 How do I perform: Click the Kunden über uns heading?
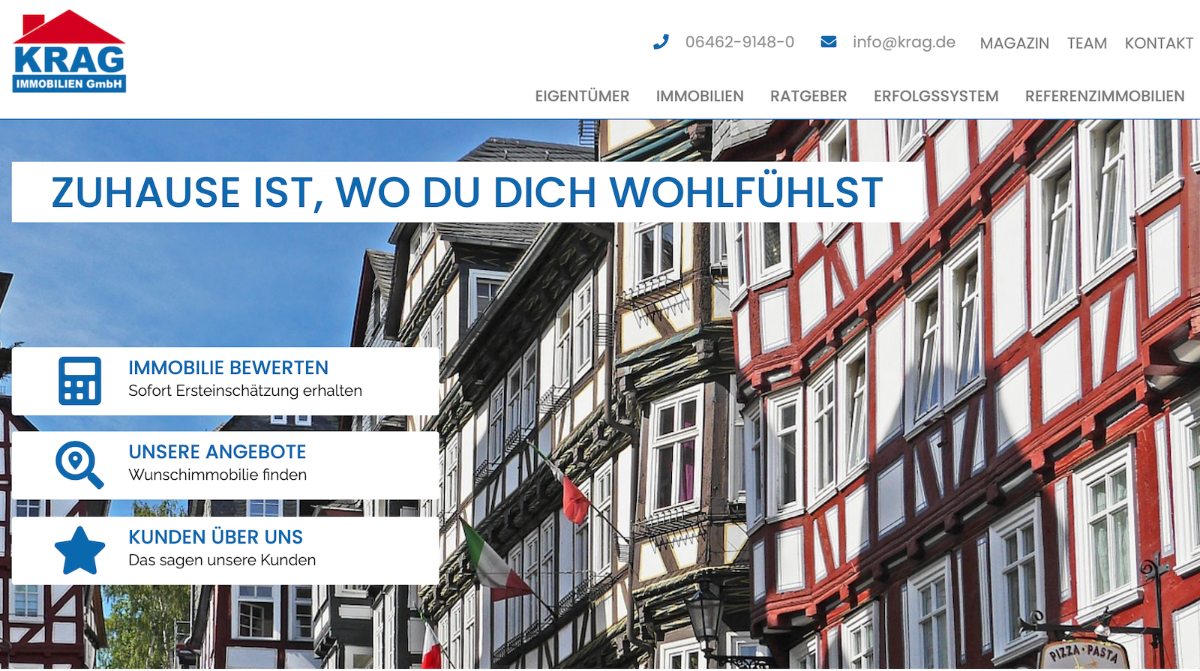point(215,537)
